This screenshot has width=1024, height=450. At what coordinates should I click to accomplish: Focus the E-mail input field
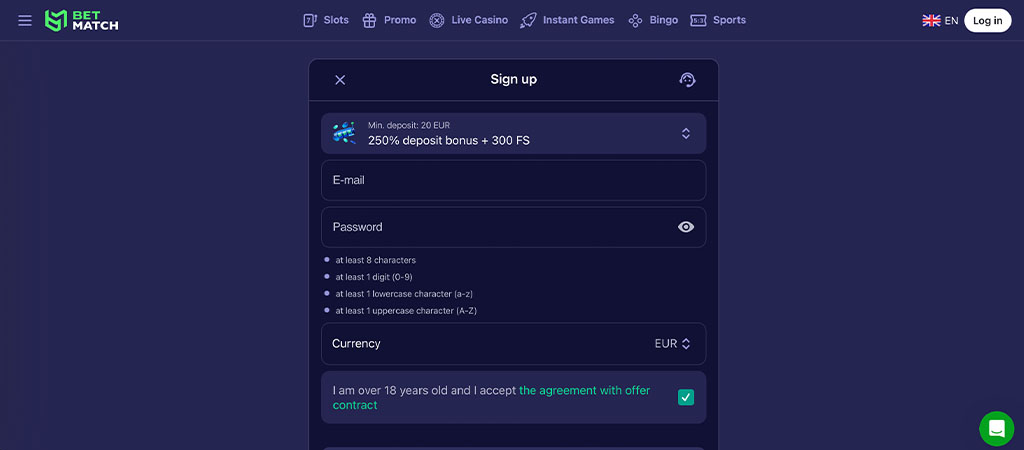pyautogui.click(x=513, y=181)
